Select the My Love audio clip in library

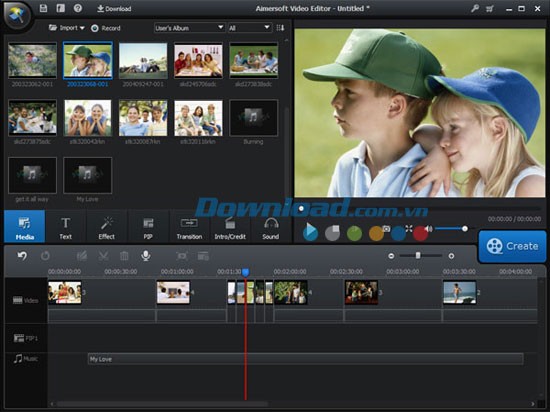[88, 175]
